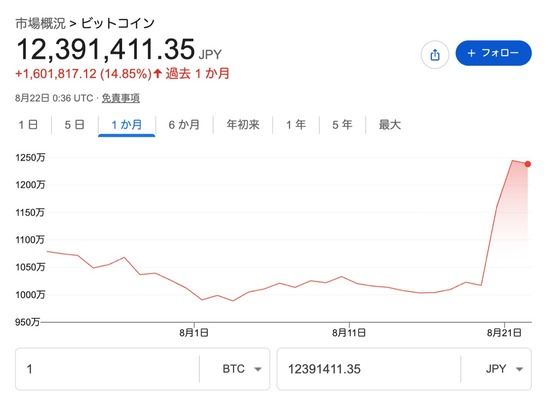550x396 pixels.
Task: Show the 年初来 chart range
Action: (243, 125)
